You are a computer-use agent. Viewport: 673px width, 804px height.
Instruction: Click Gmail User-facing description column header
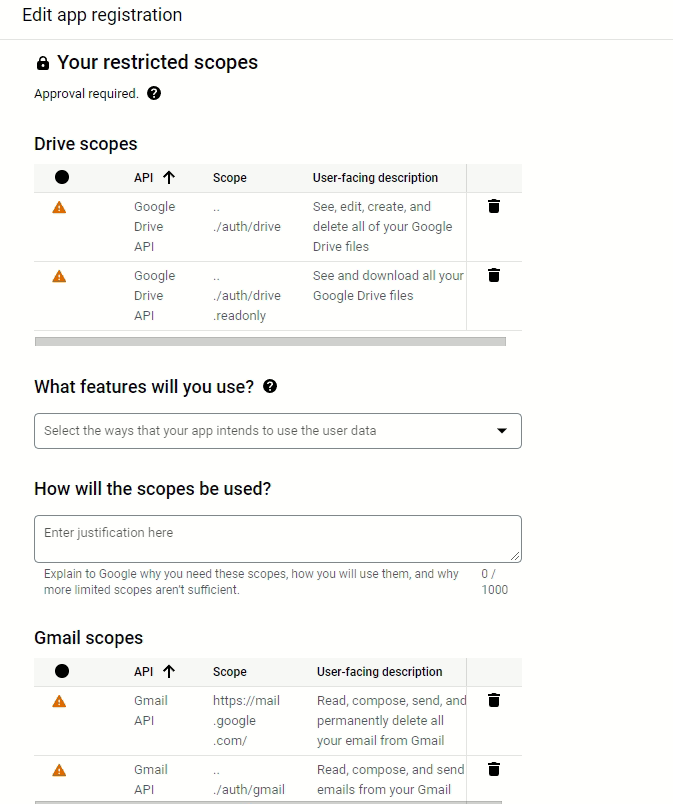point(379,672)
